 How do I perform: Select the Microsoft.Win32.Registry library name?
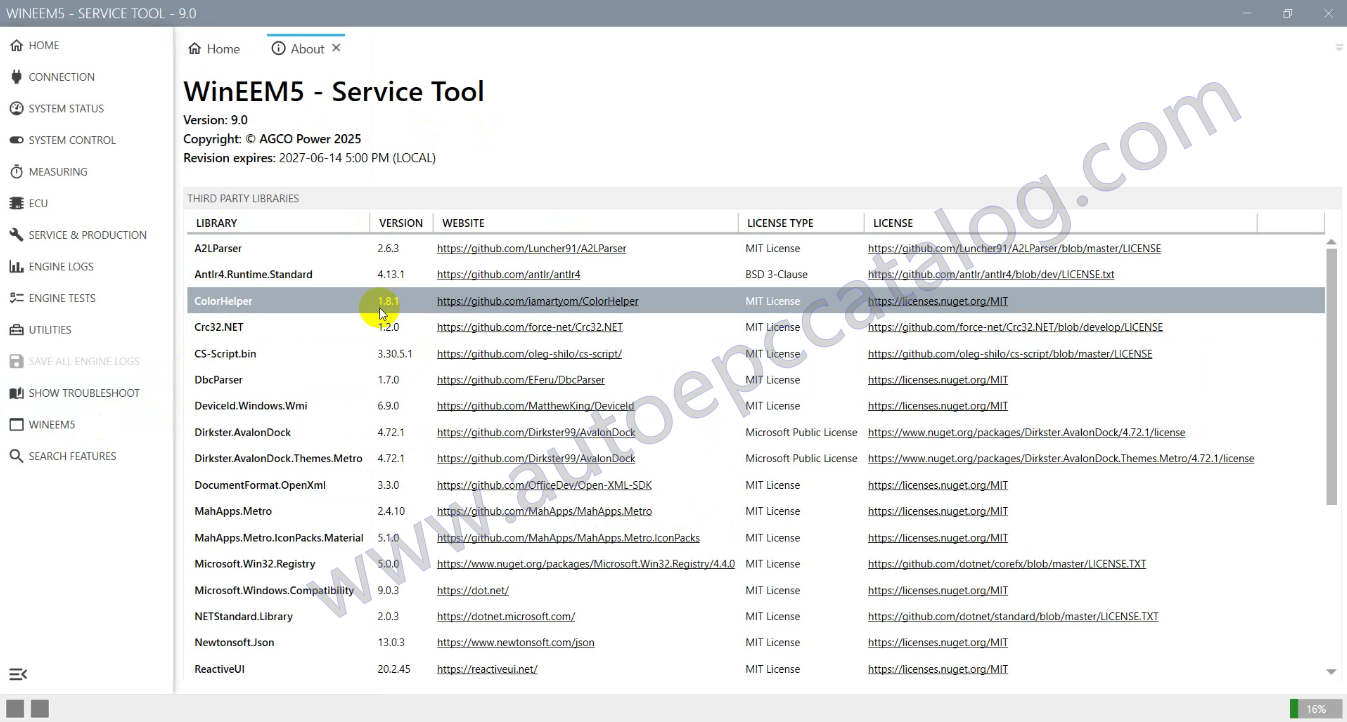pos(255,564)
